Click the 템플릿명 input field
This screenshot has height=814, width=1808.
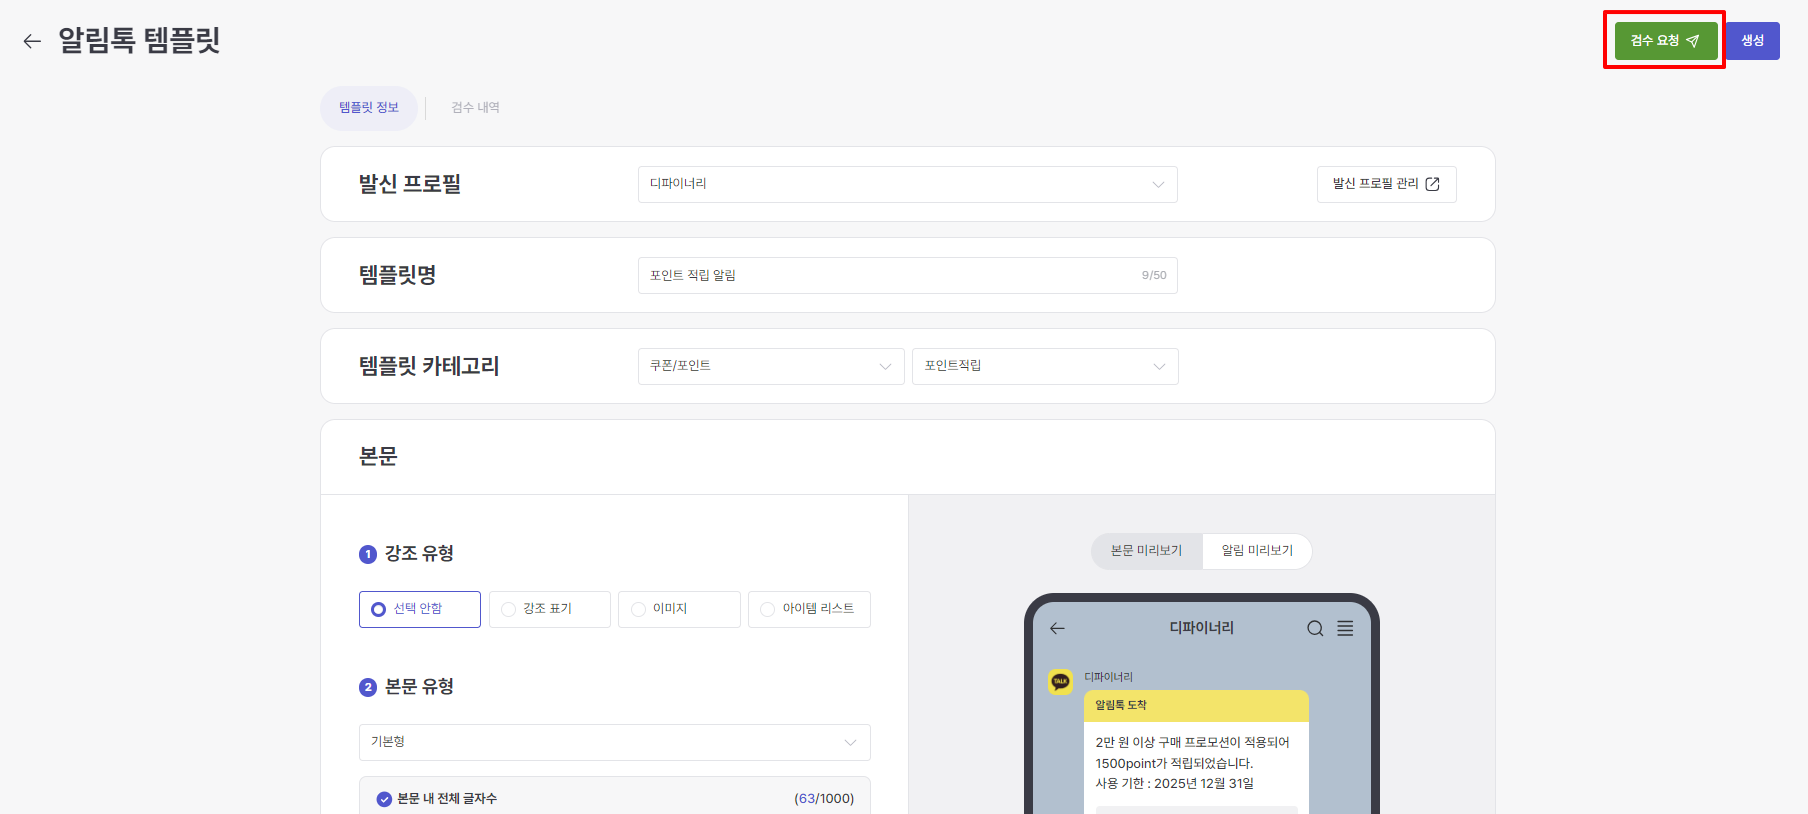pos(890,275)
